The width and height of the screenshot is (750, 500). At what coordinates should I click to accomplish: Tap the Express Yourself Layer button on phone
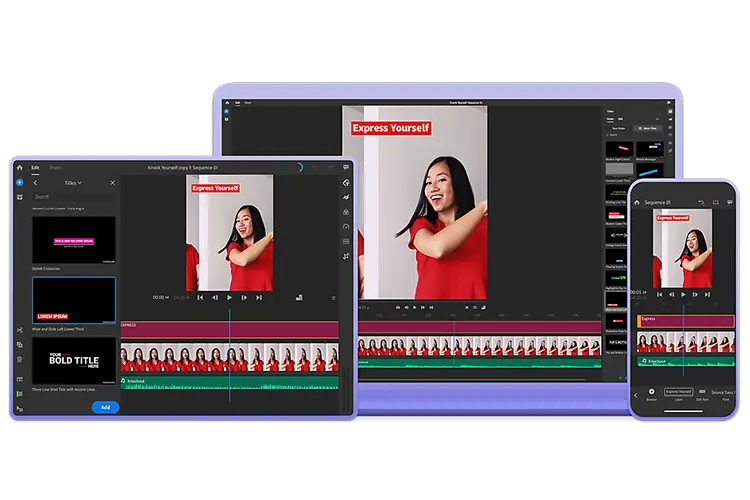click(678, 391)
